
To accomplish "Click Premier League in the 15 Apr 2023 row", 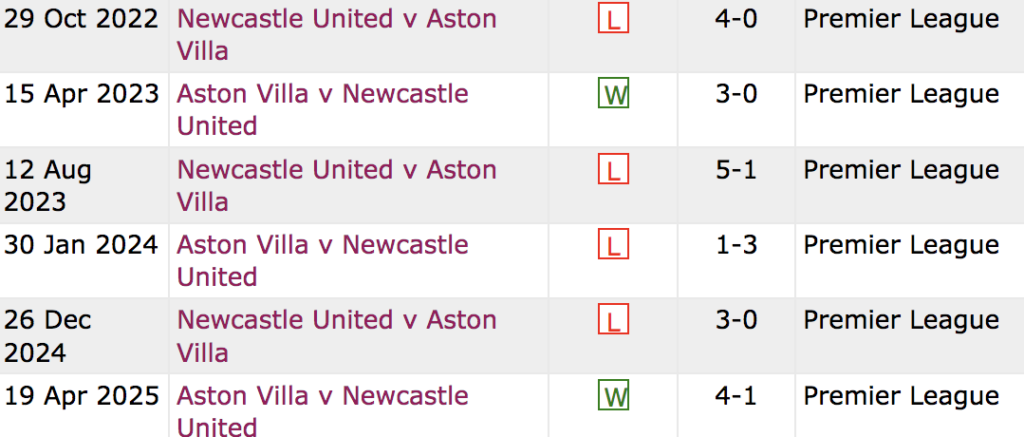I will (901, 94).
